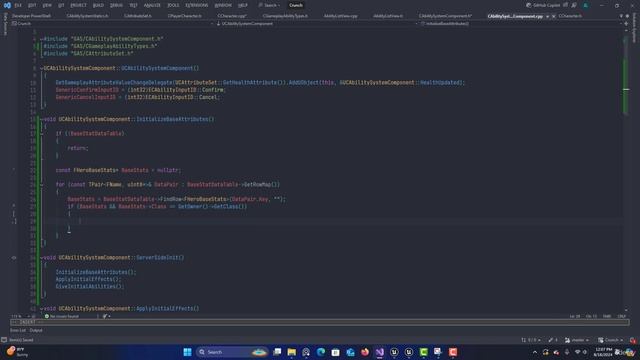Open the green C app in taskbar
This screenshot has height=360, width=640.
pyautogui.click(x=424, y=352)
